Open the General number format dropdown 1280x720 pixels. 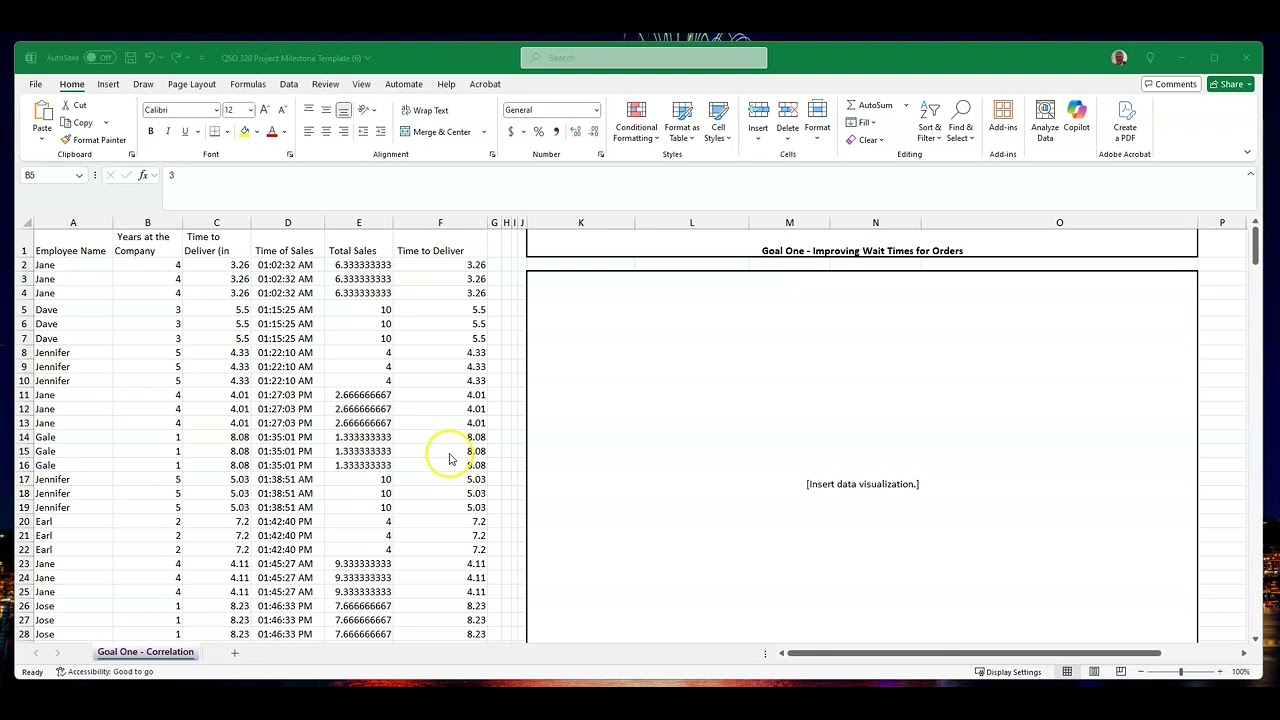[596, 110]
